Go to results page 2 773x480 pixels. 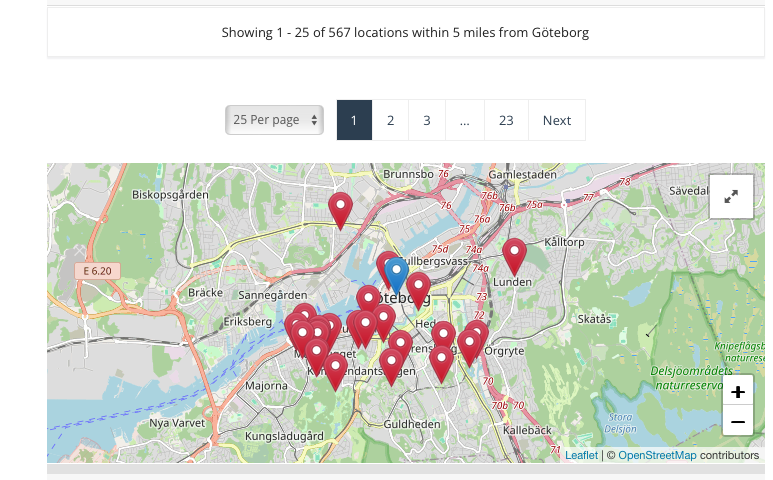pyautogui.click(x=390, y=121)
